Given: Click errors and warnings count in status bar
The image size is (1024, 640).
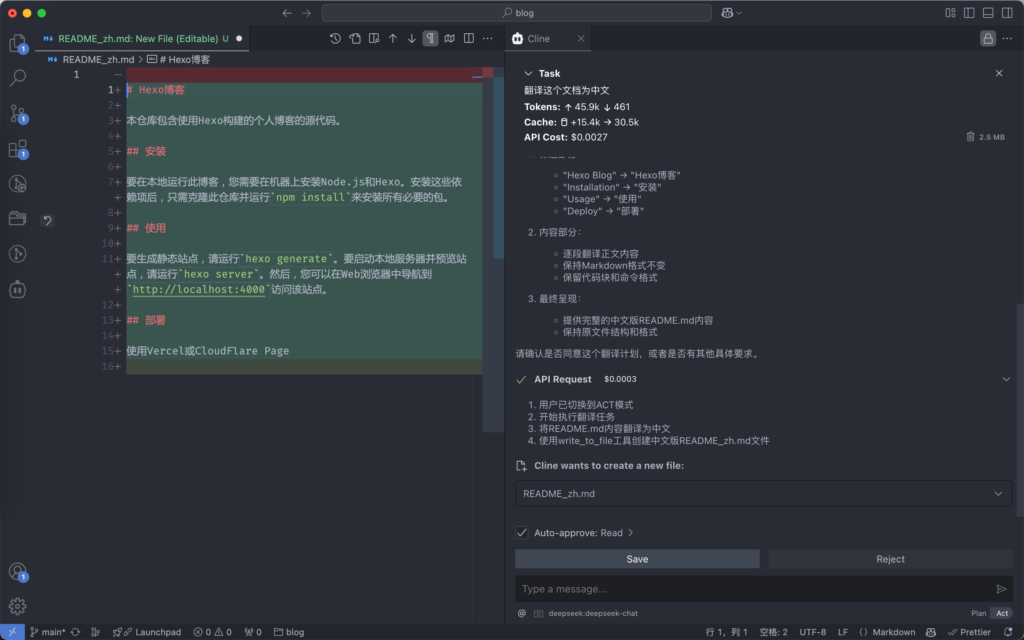Looking at the screenshot, I should [x=212, y=632].
